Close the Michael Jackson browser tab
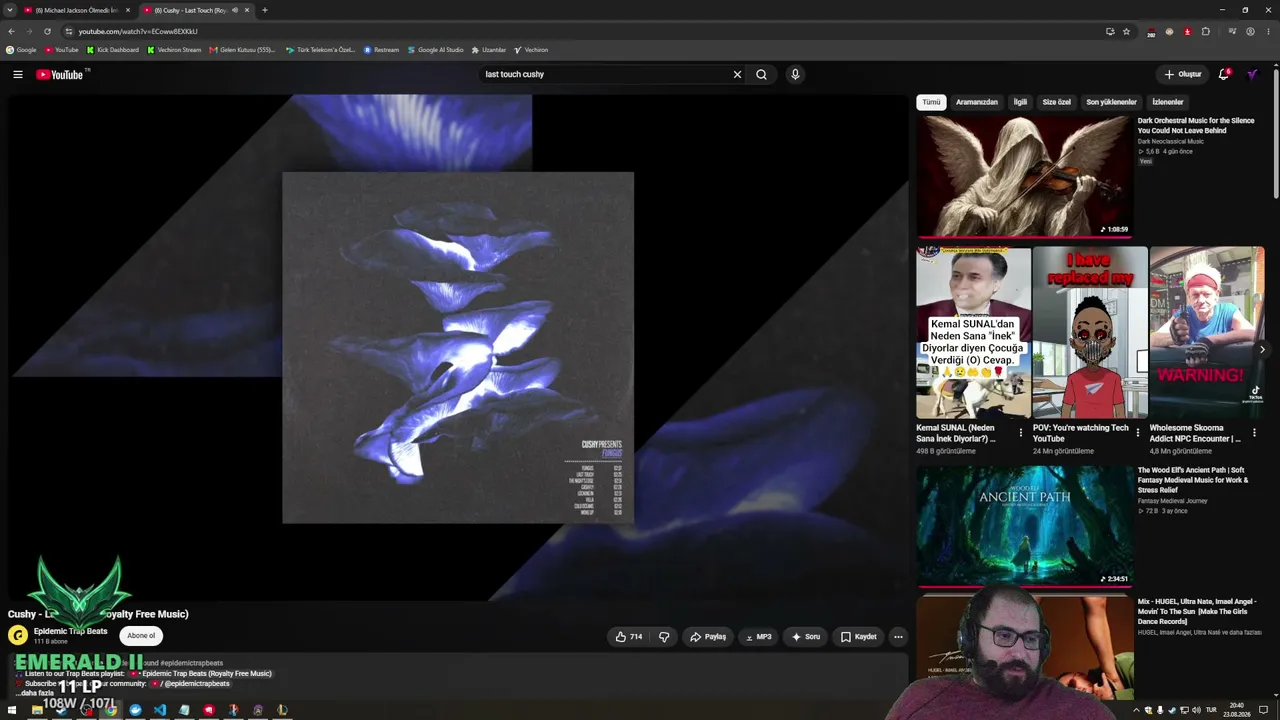Viewport: 1280px width, 720px height. [128, 10]
